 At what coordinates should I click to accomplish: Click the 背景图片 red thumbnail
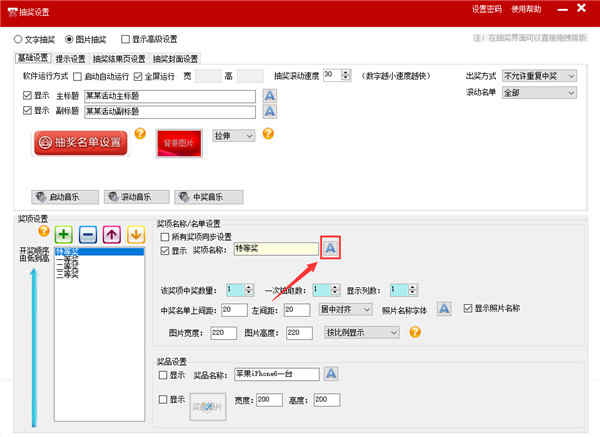pyautogui.click(x=179, y=143)
